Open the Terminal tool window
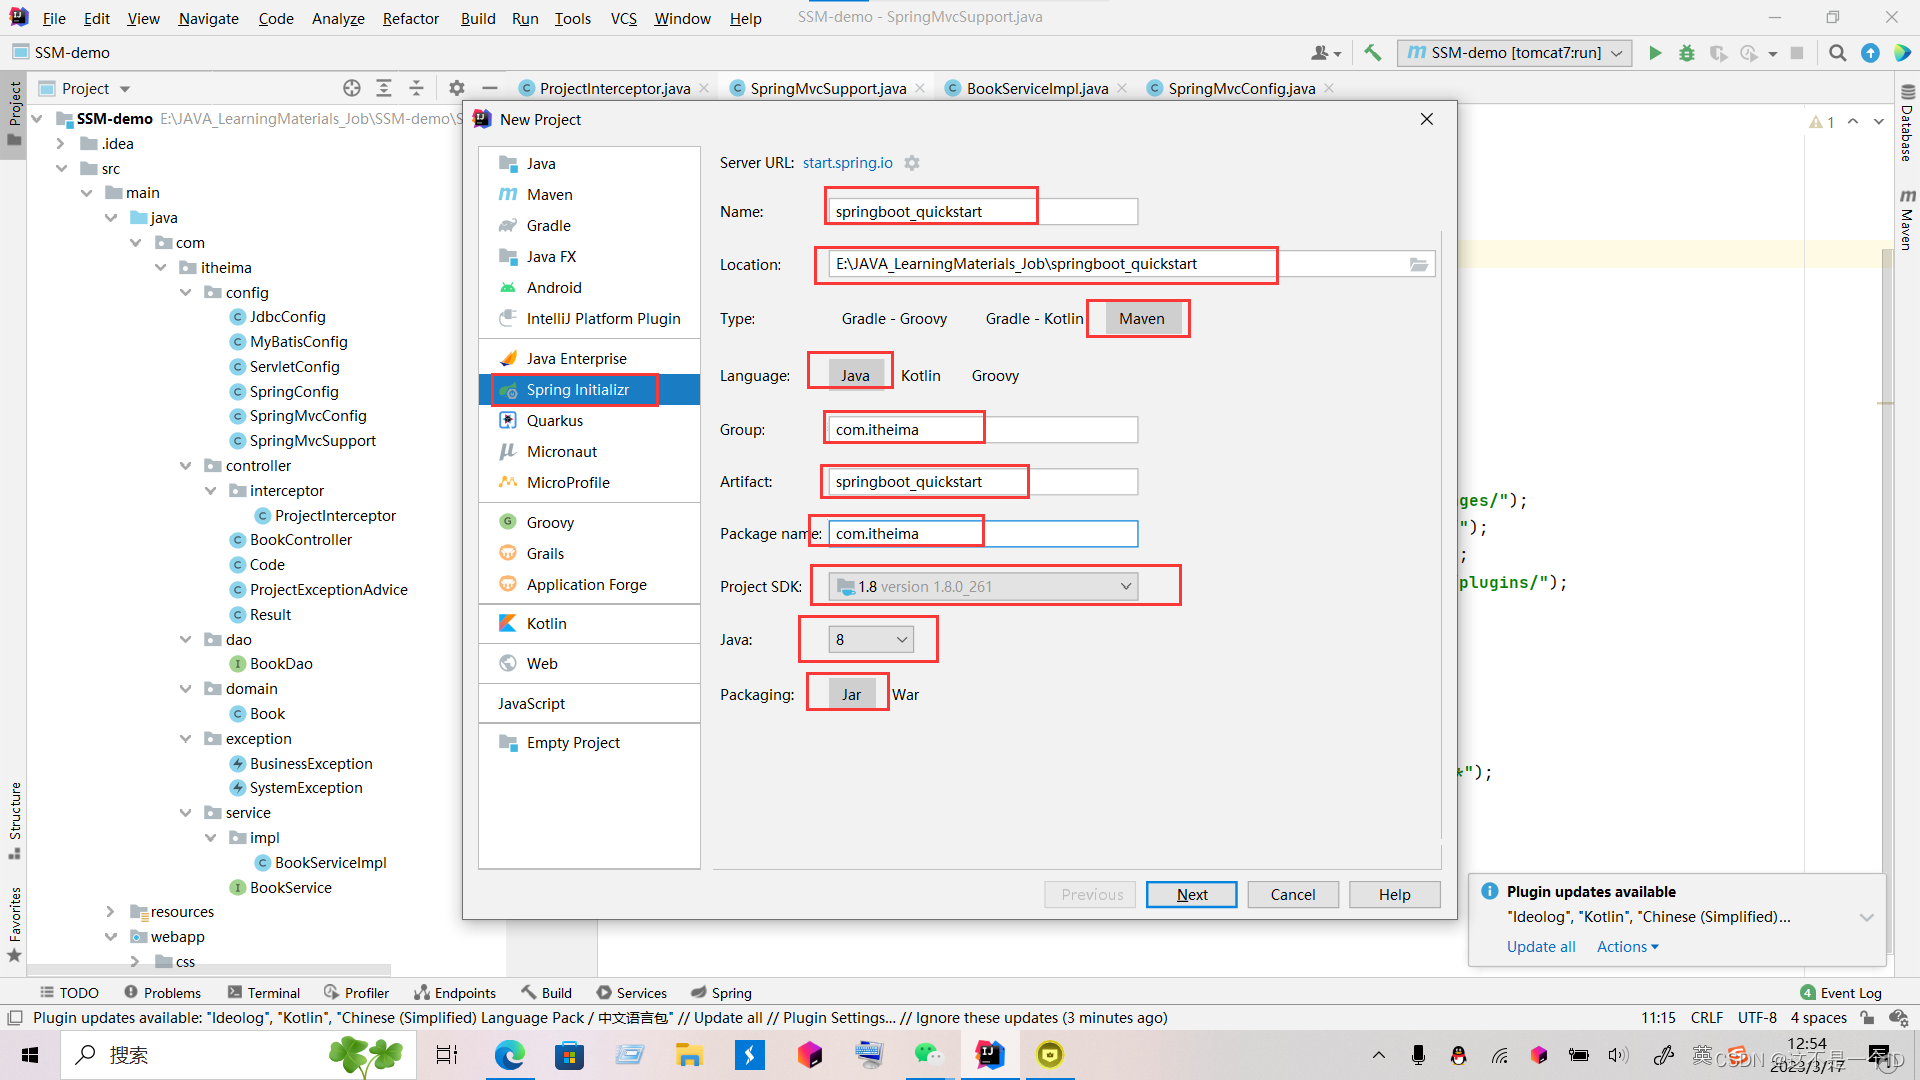 pos(264,993)
